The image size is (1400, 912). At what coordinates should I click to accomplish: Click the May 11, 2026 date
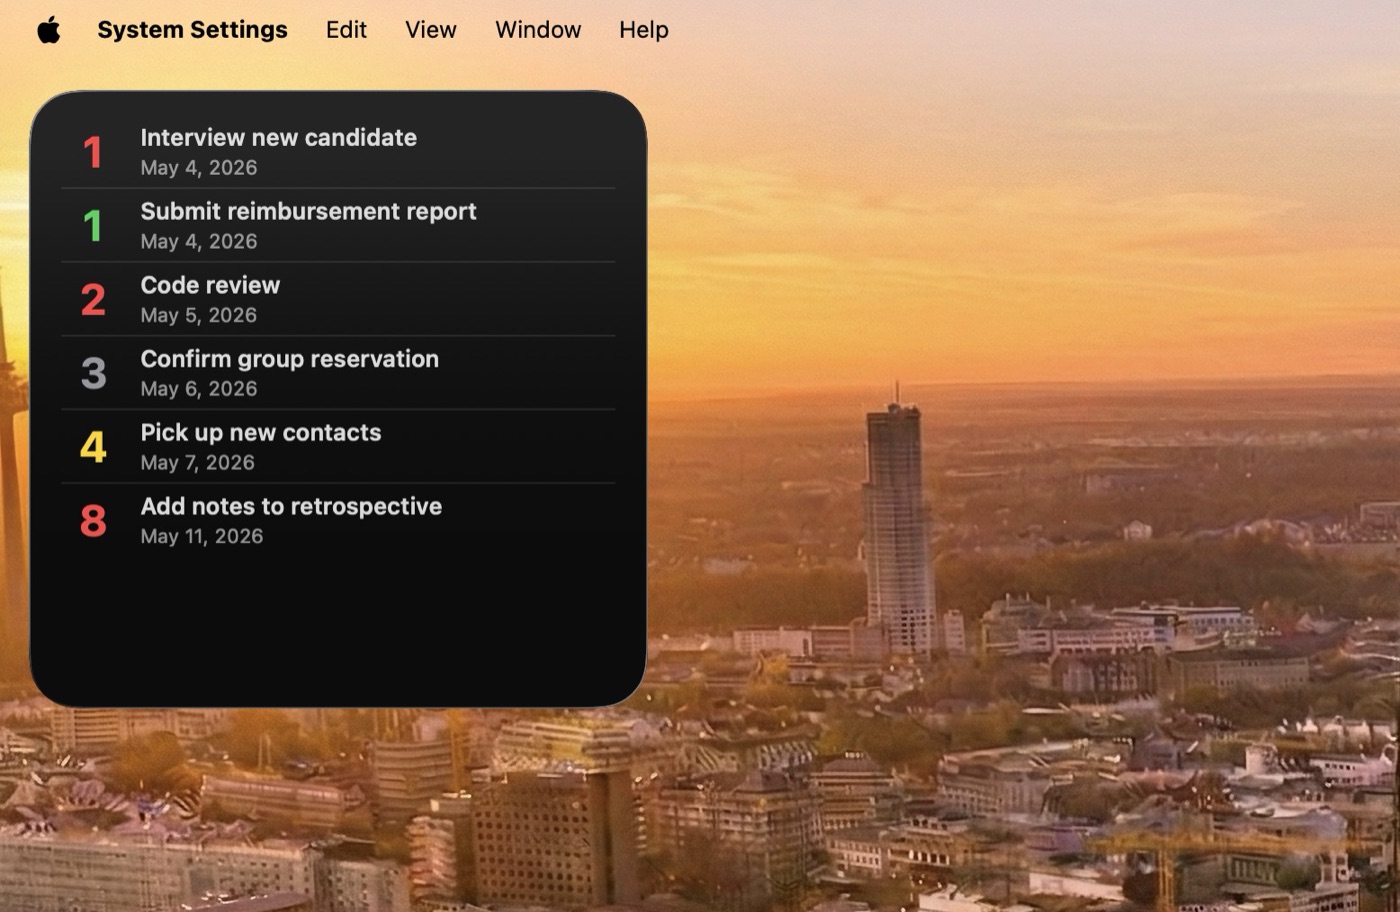coord(201,537)
